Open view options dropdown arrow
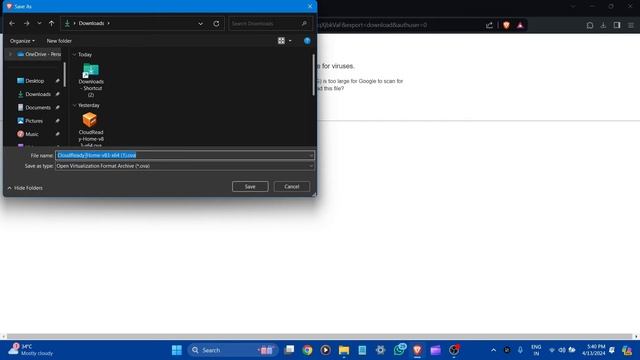640x360 pixels. [290, 41]
